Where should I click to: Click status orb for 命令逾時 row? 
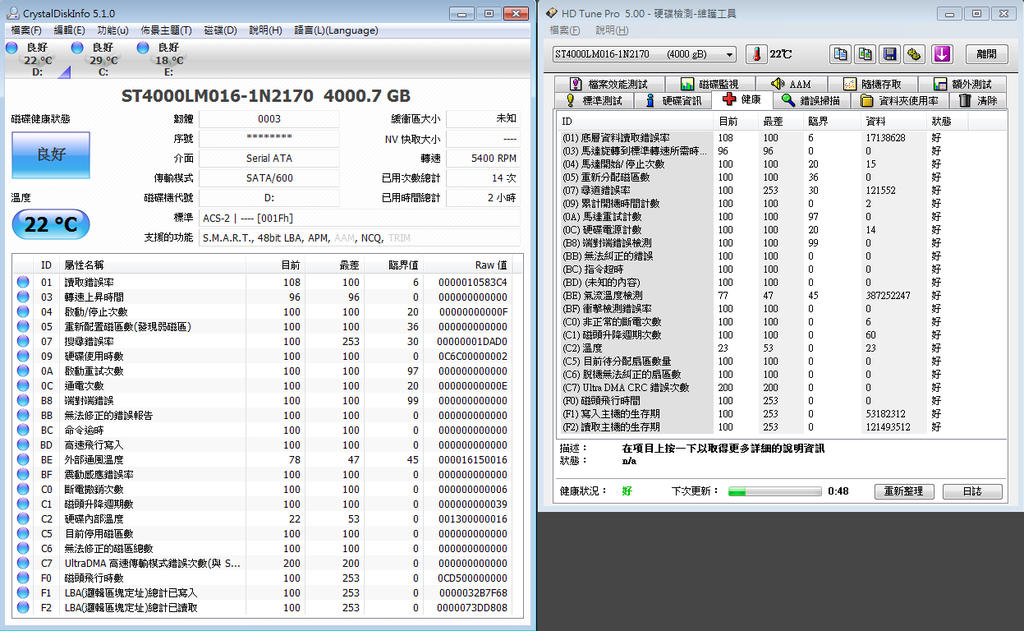pyautogui.click(x=23, y=430)
